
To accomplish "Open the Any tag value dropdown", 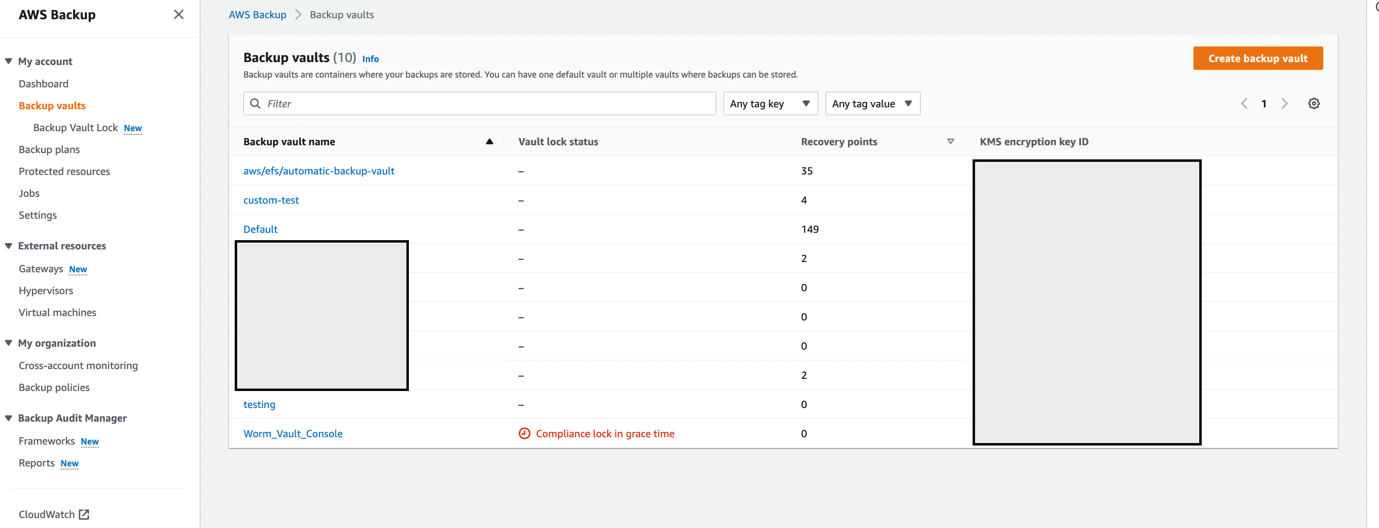I will pyautogui.click(x=872, y=104).
